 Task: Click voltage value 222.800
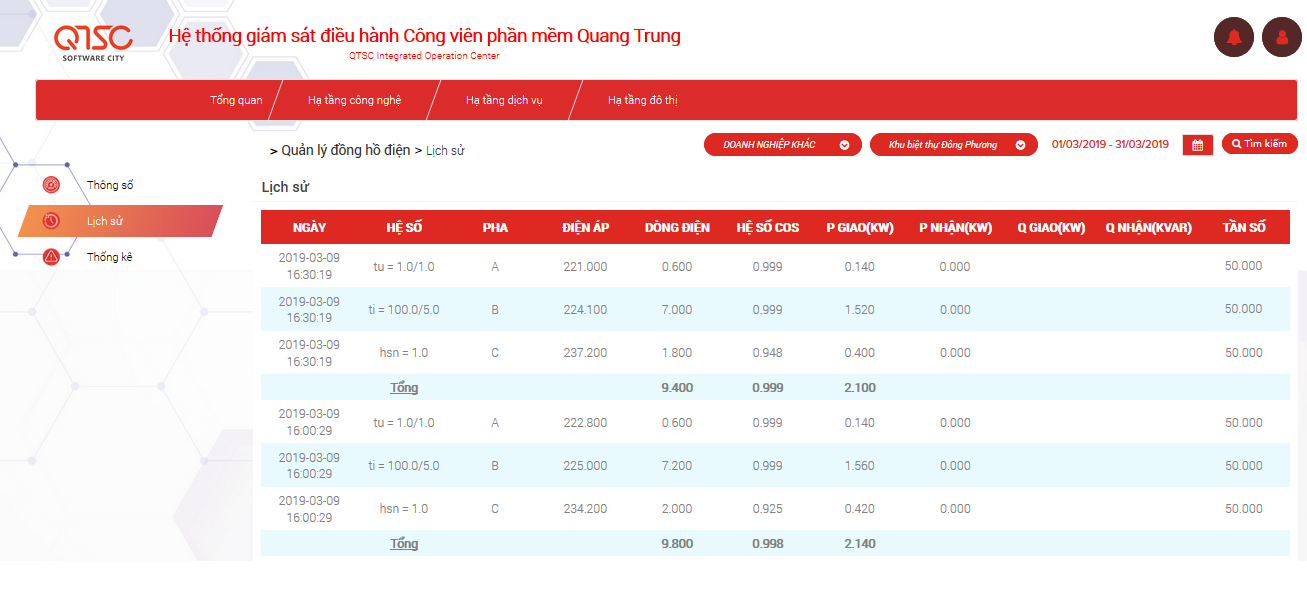coord(585,423)
